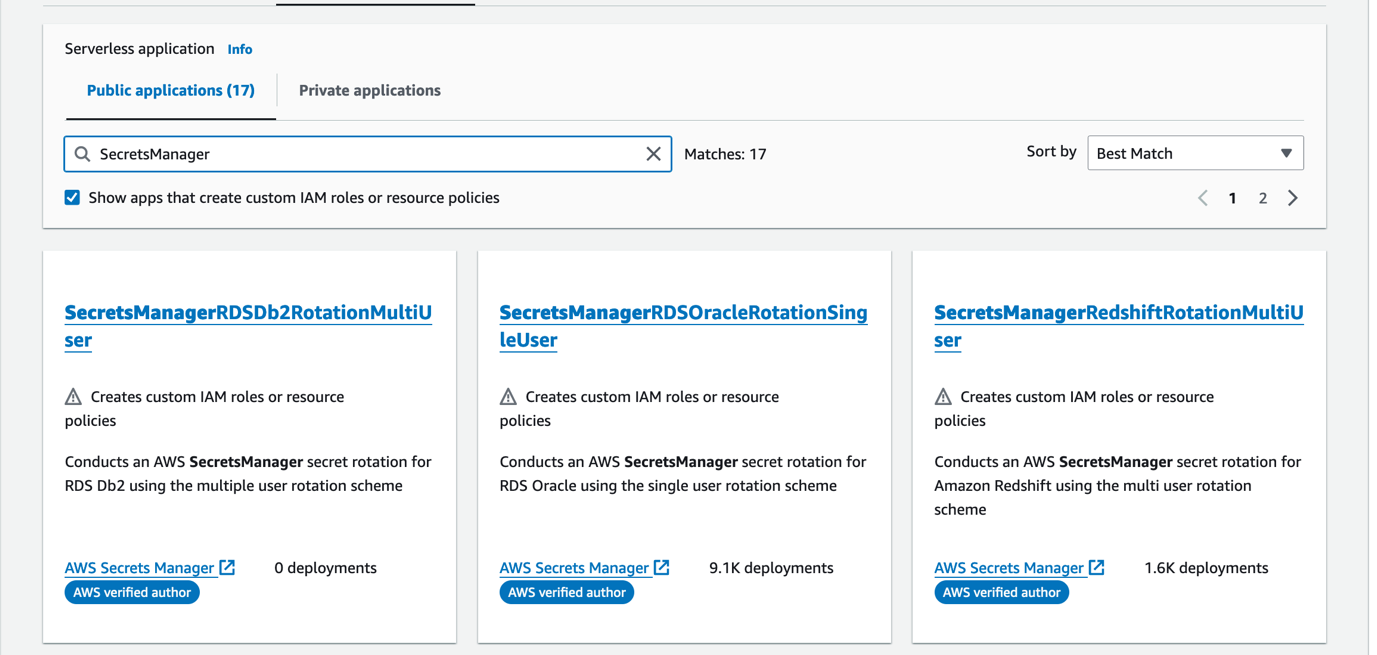The height and width of the screenshot is (655, 1377).
Task: Click the 0 deployments text
Action: pos(325,568)
